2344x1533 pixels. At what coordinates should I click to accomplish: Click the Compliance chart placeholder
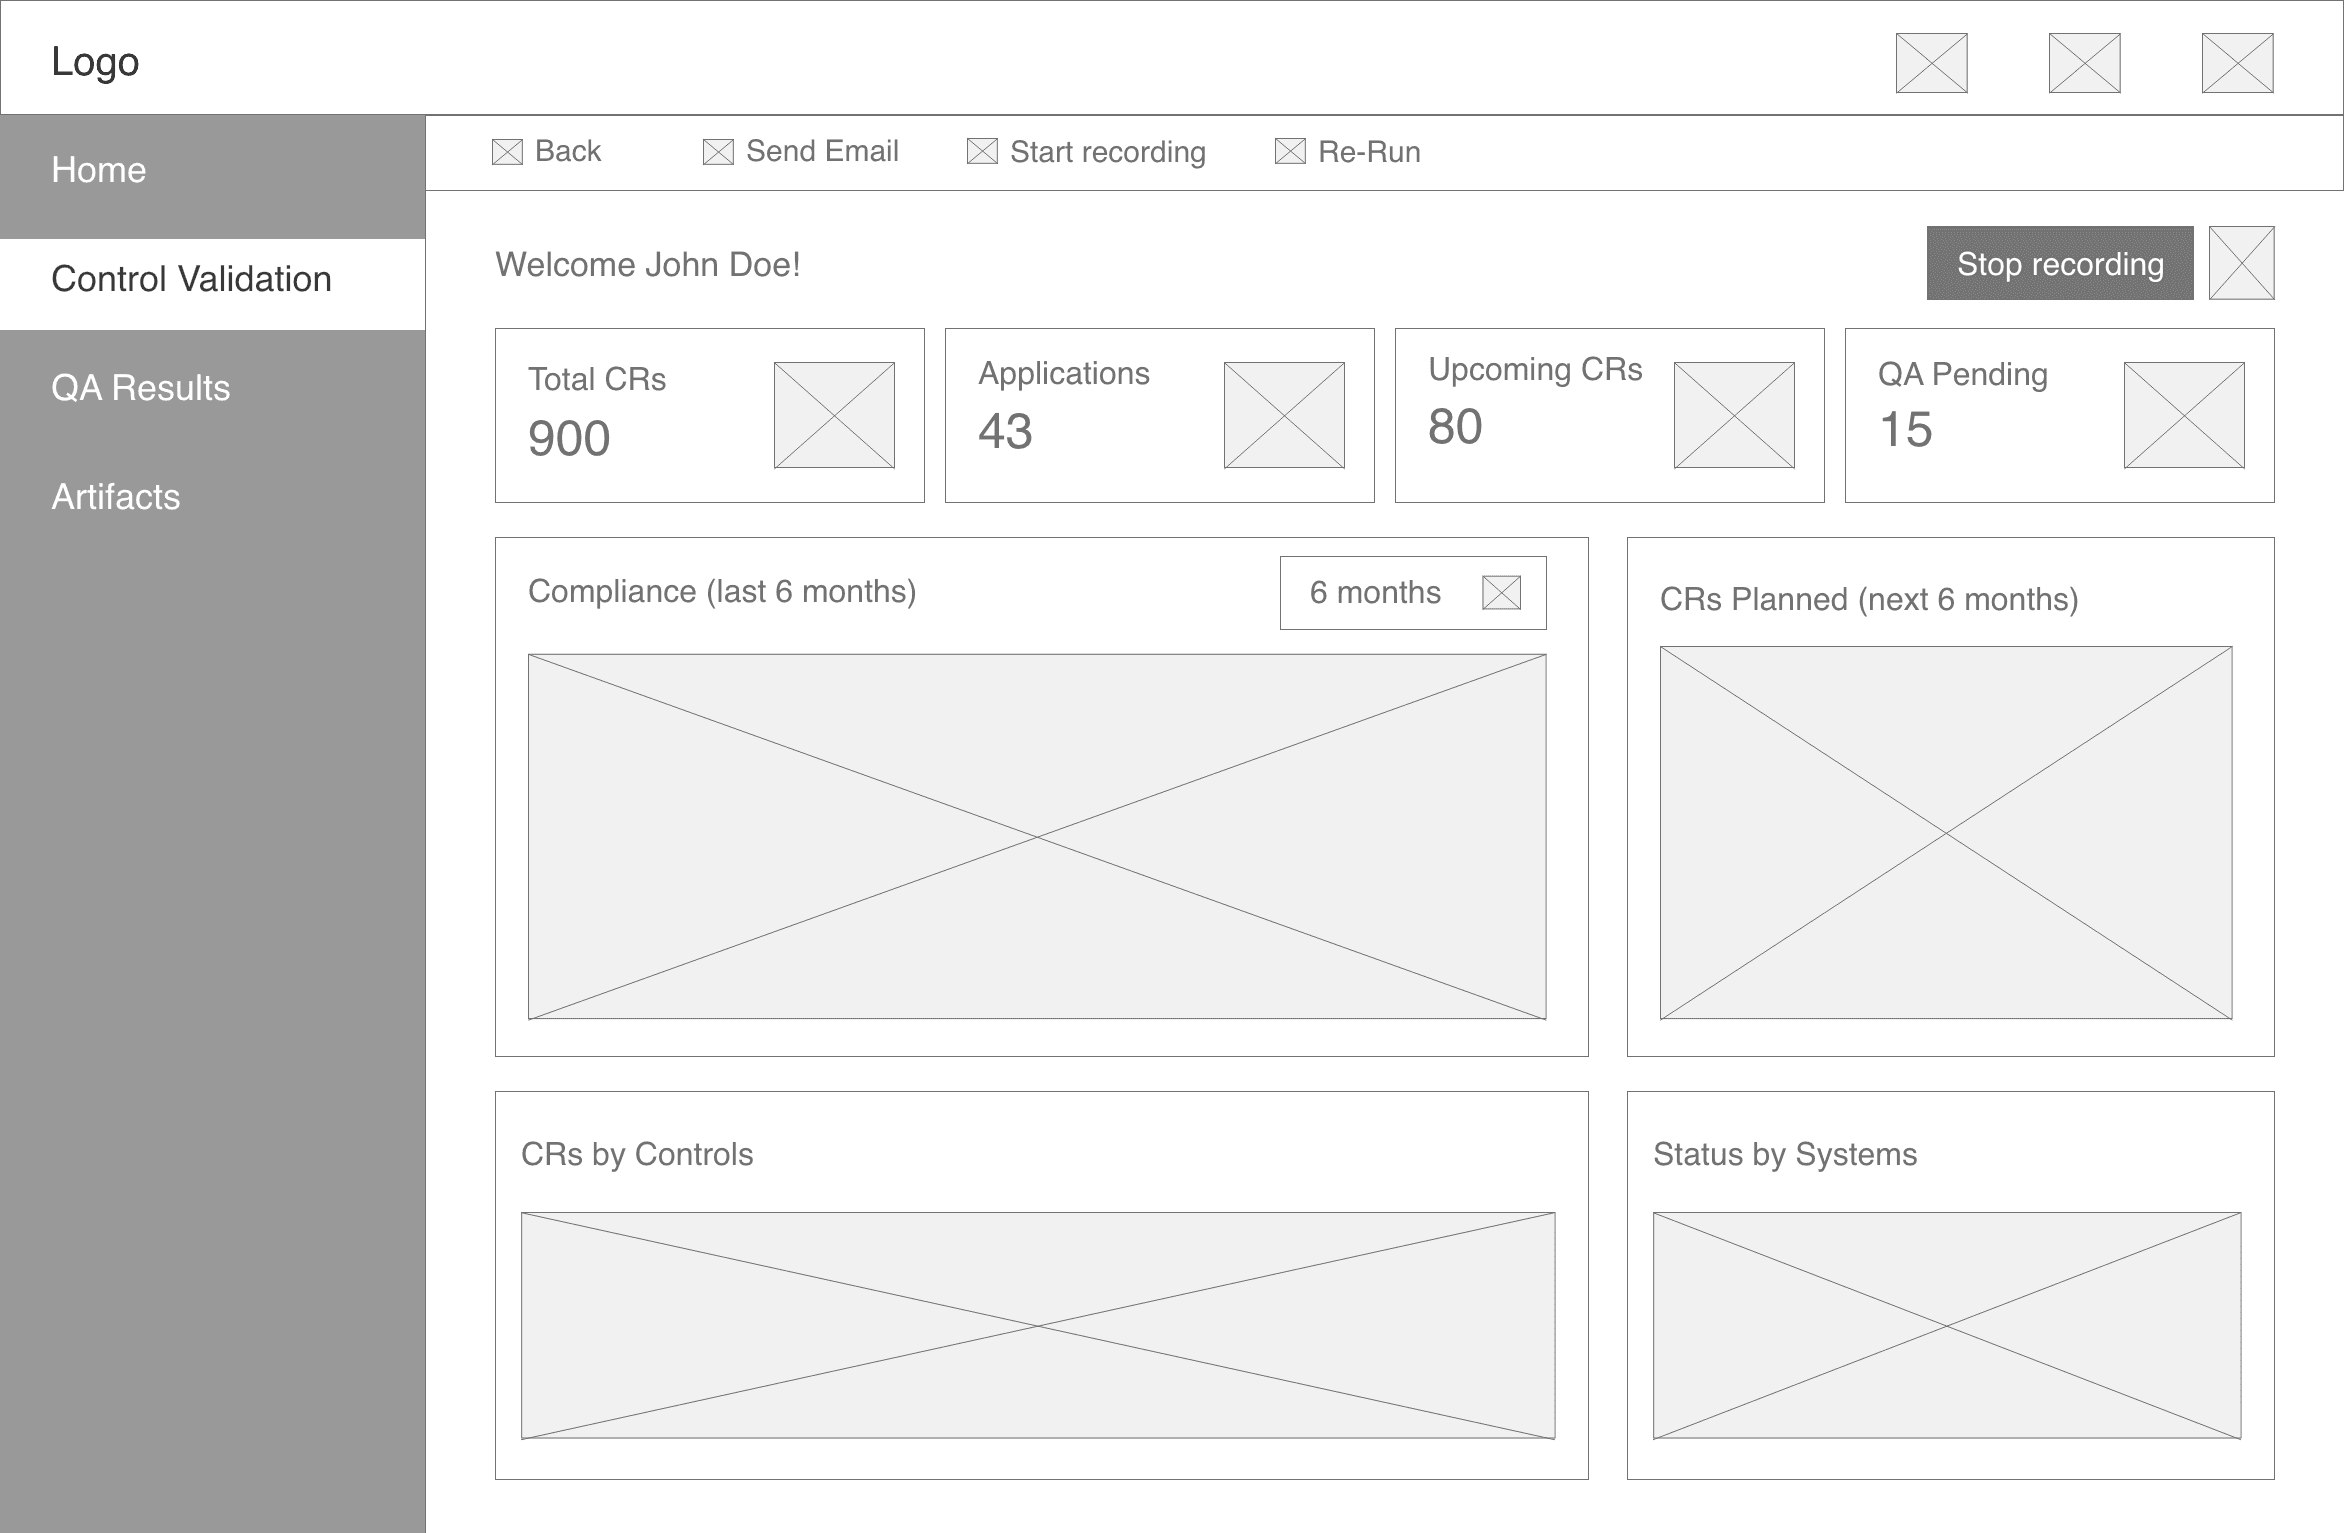1037,836
